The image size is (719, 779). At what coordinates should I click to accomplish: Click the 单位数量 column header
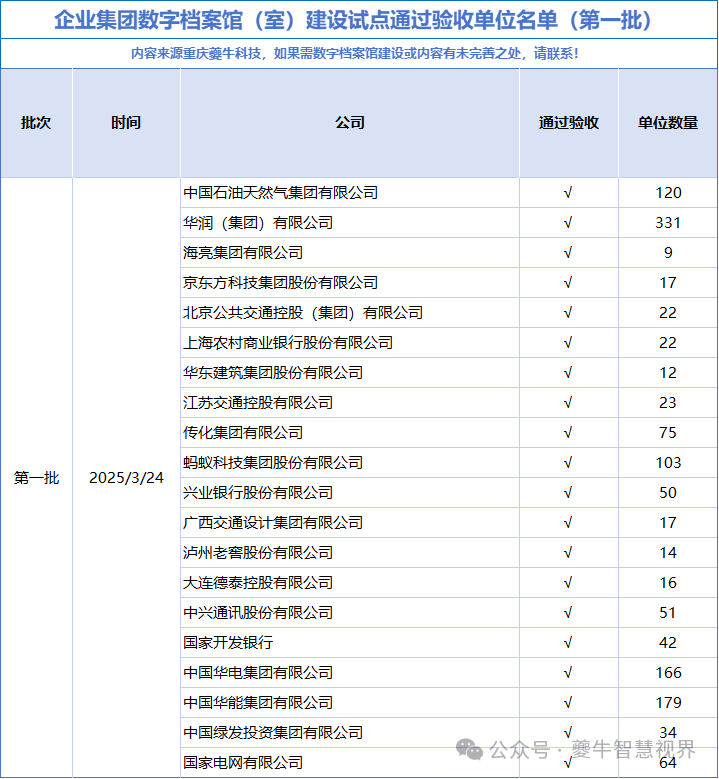pyautogui.click(x=668, y=123)
